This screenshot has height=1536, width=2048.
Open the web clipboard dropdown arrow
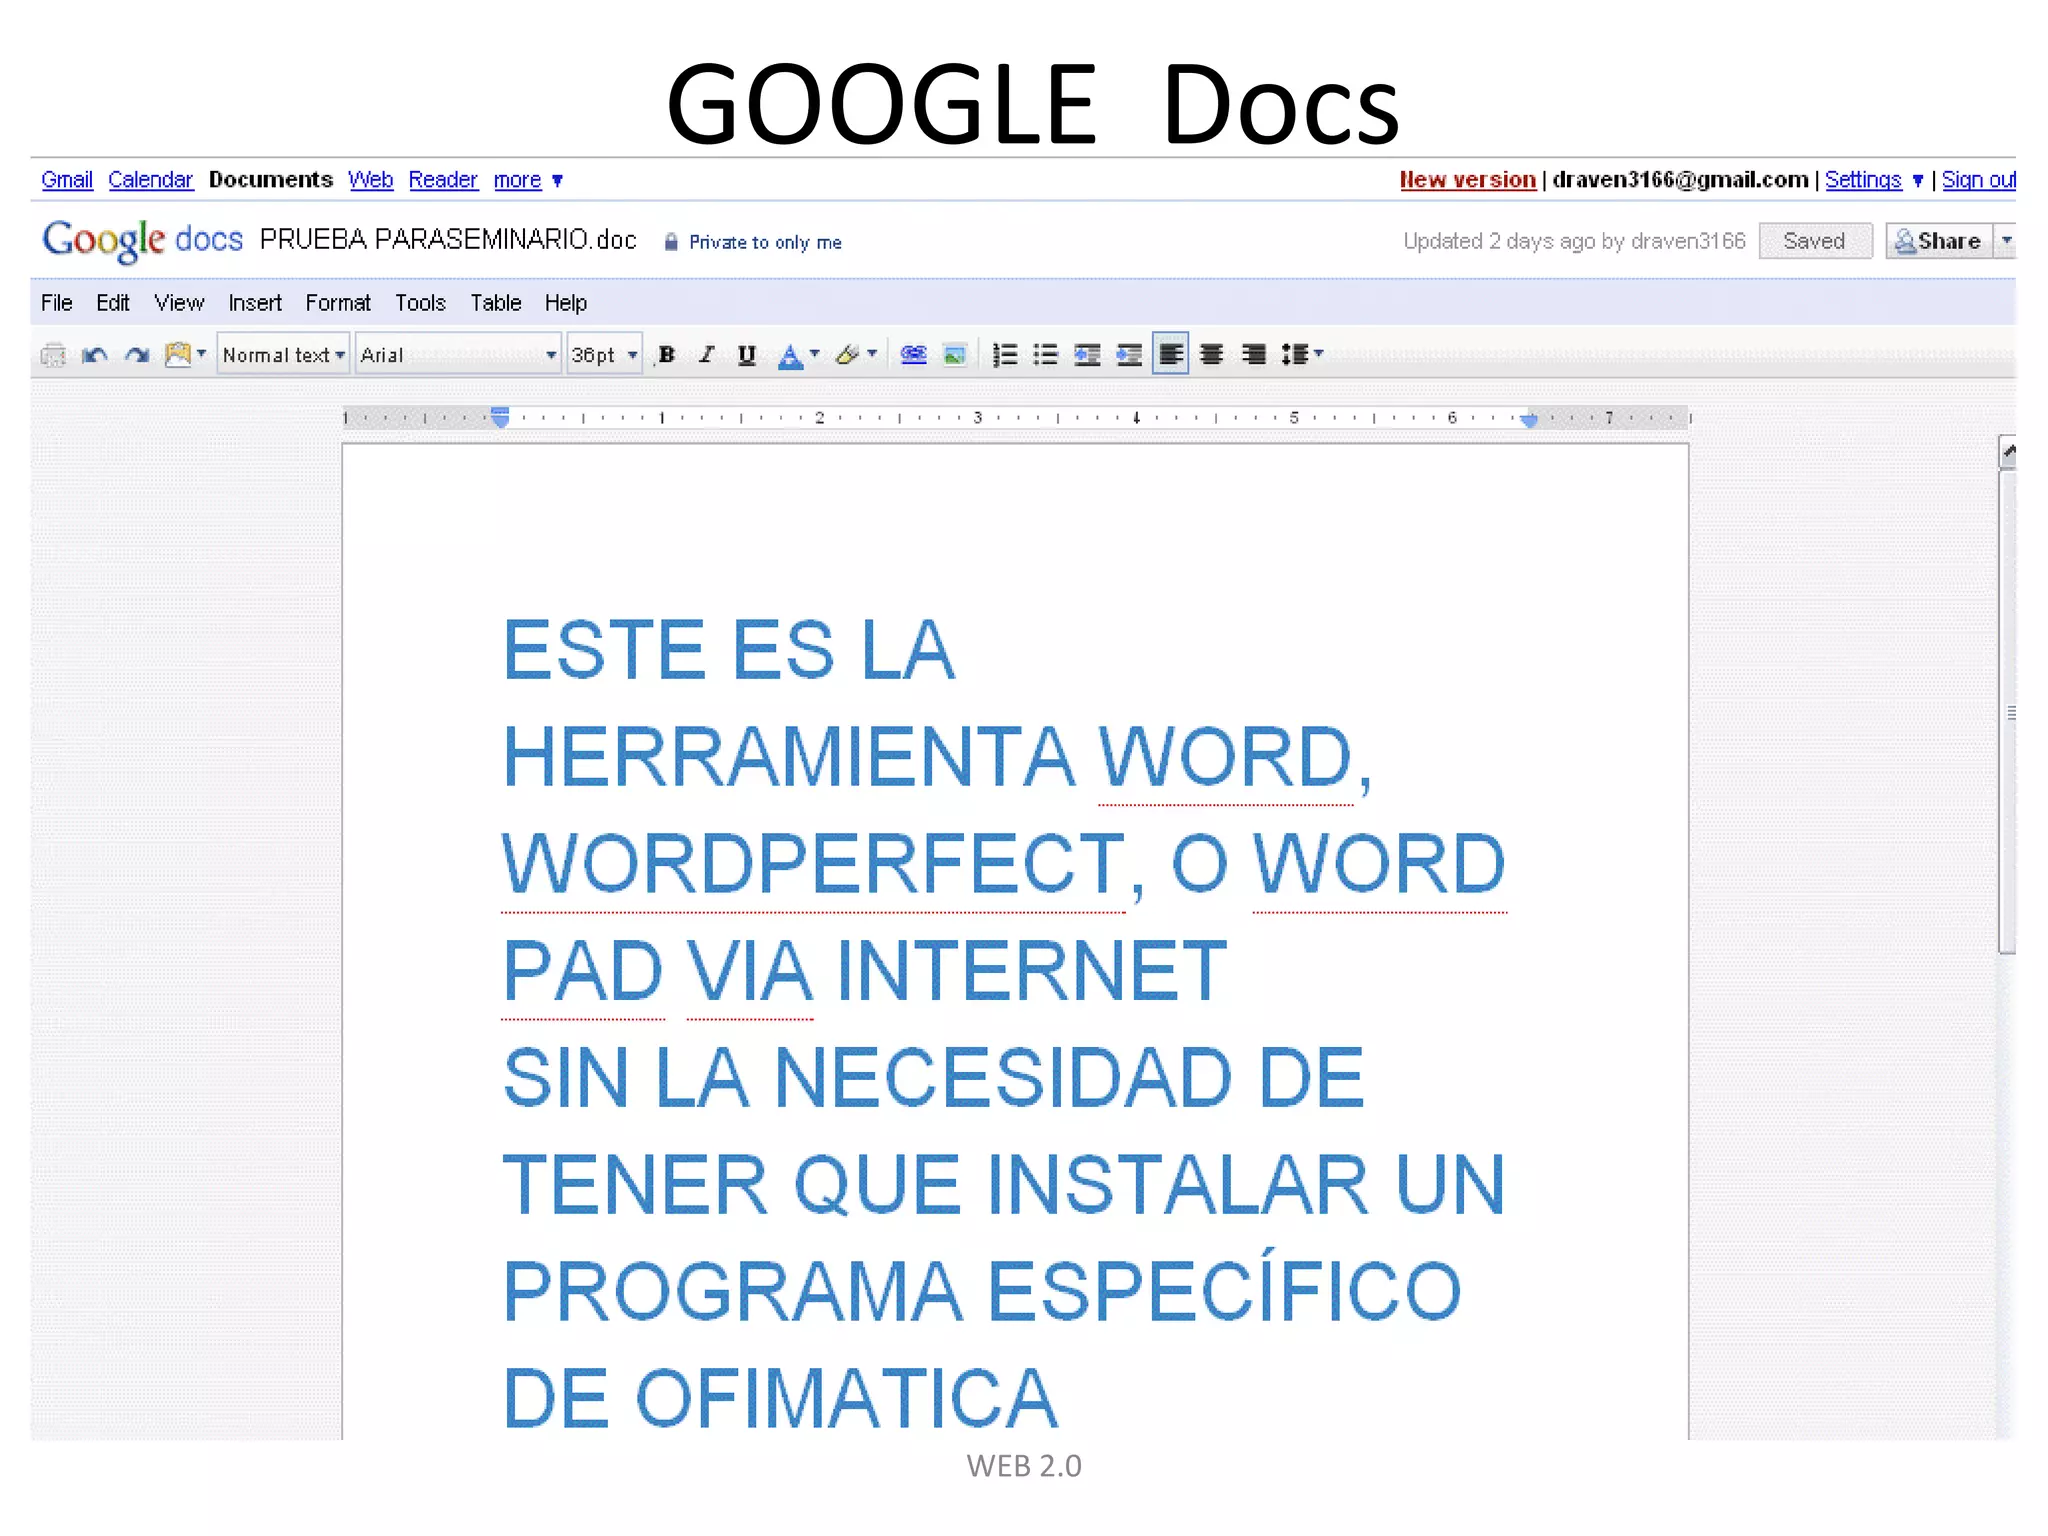click(x=201, y=354)
